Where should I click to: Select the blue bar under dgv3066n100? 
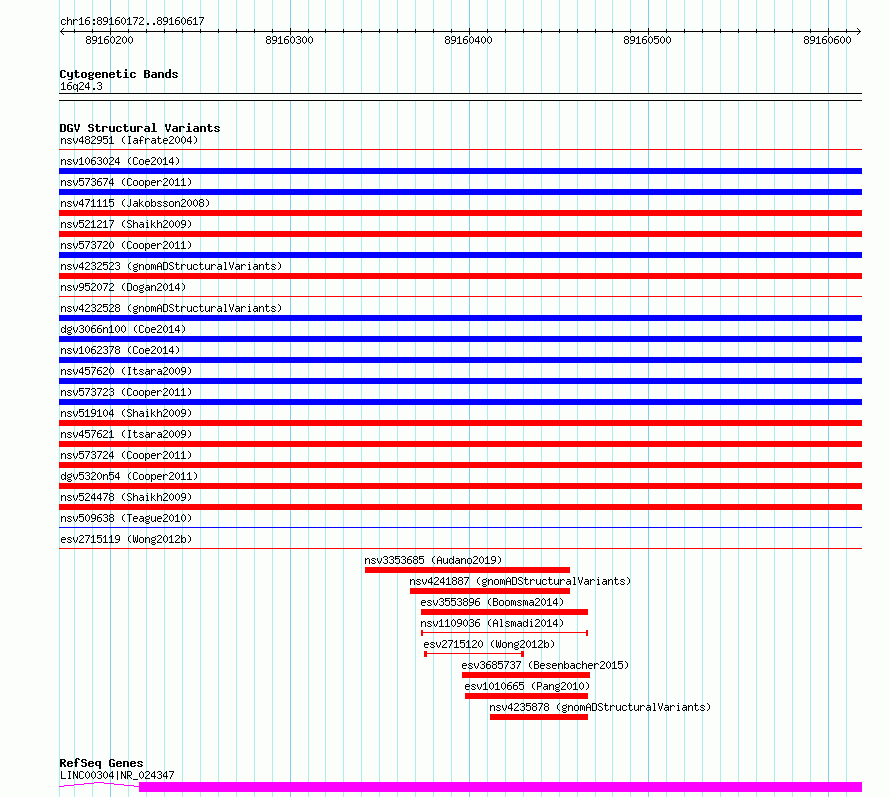tap(460, 339)
